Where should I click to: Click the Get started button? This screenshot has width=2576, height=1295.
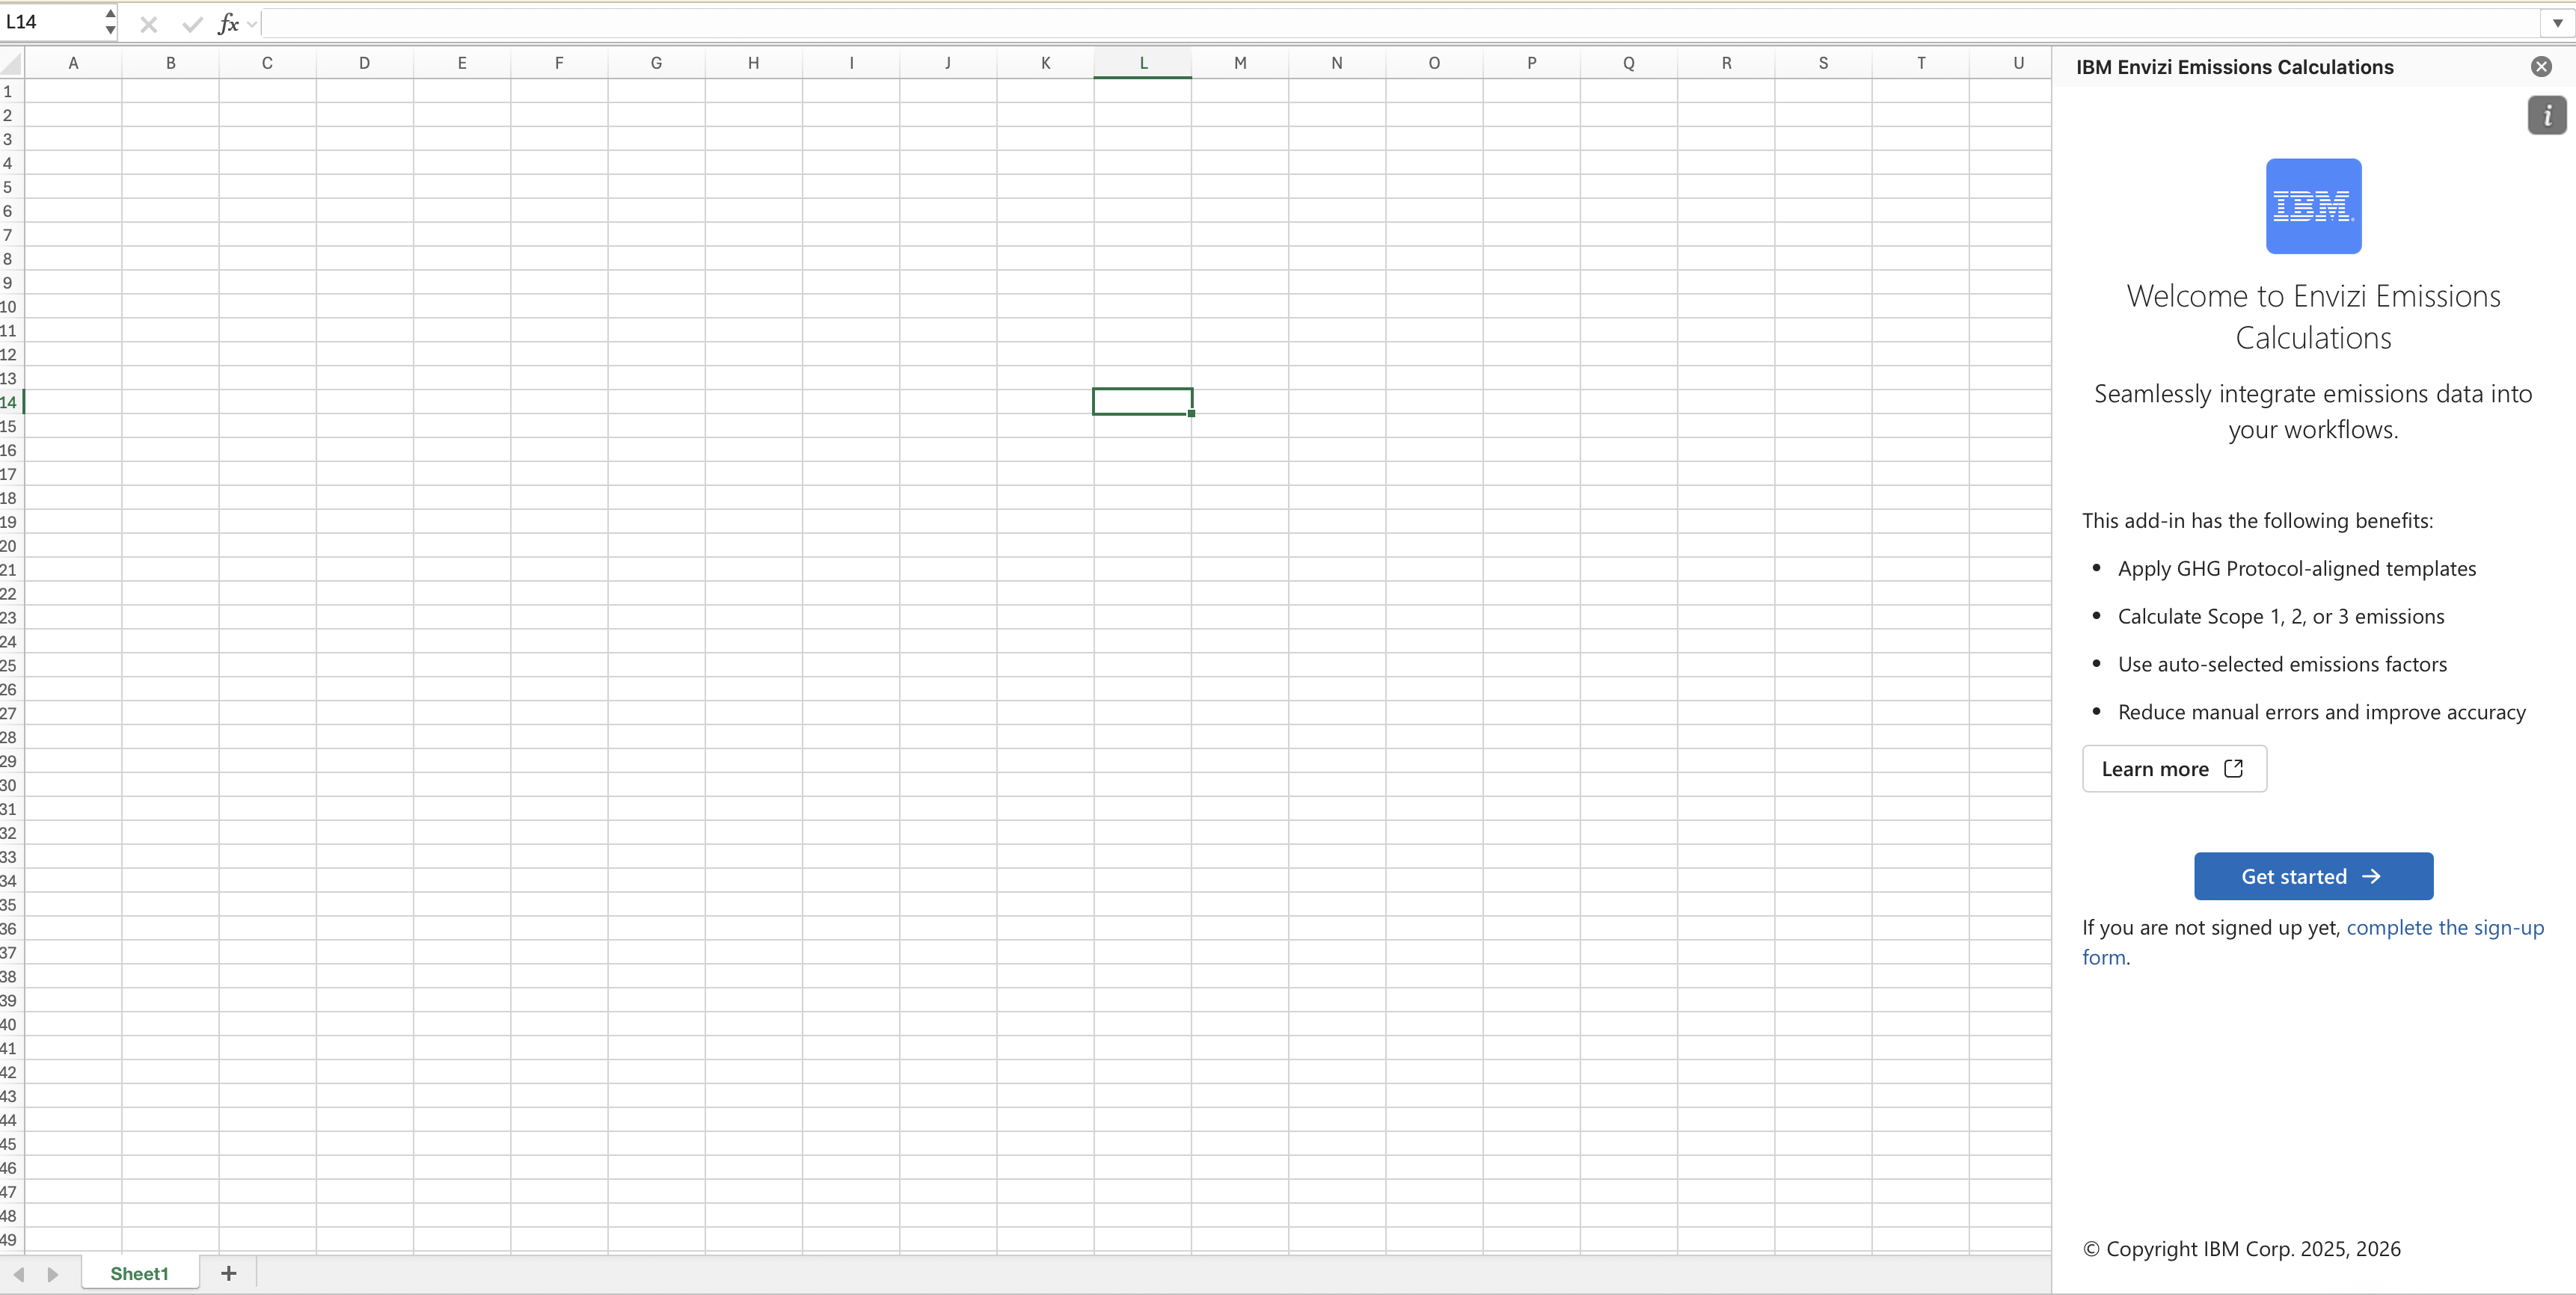tap(2313, 876)
